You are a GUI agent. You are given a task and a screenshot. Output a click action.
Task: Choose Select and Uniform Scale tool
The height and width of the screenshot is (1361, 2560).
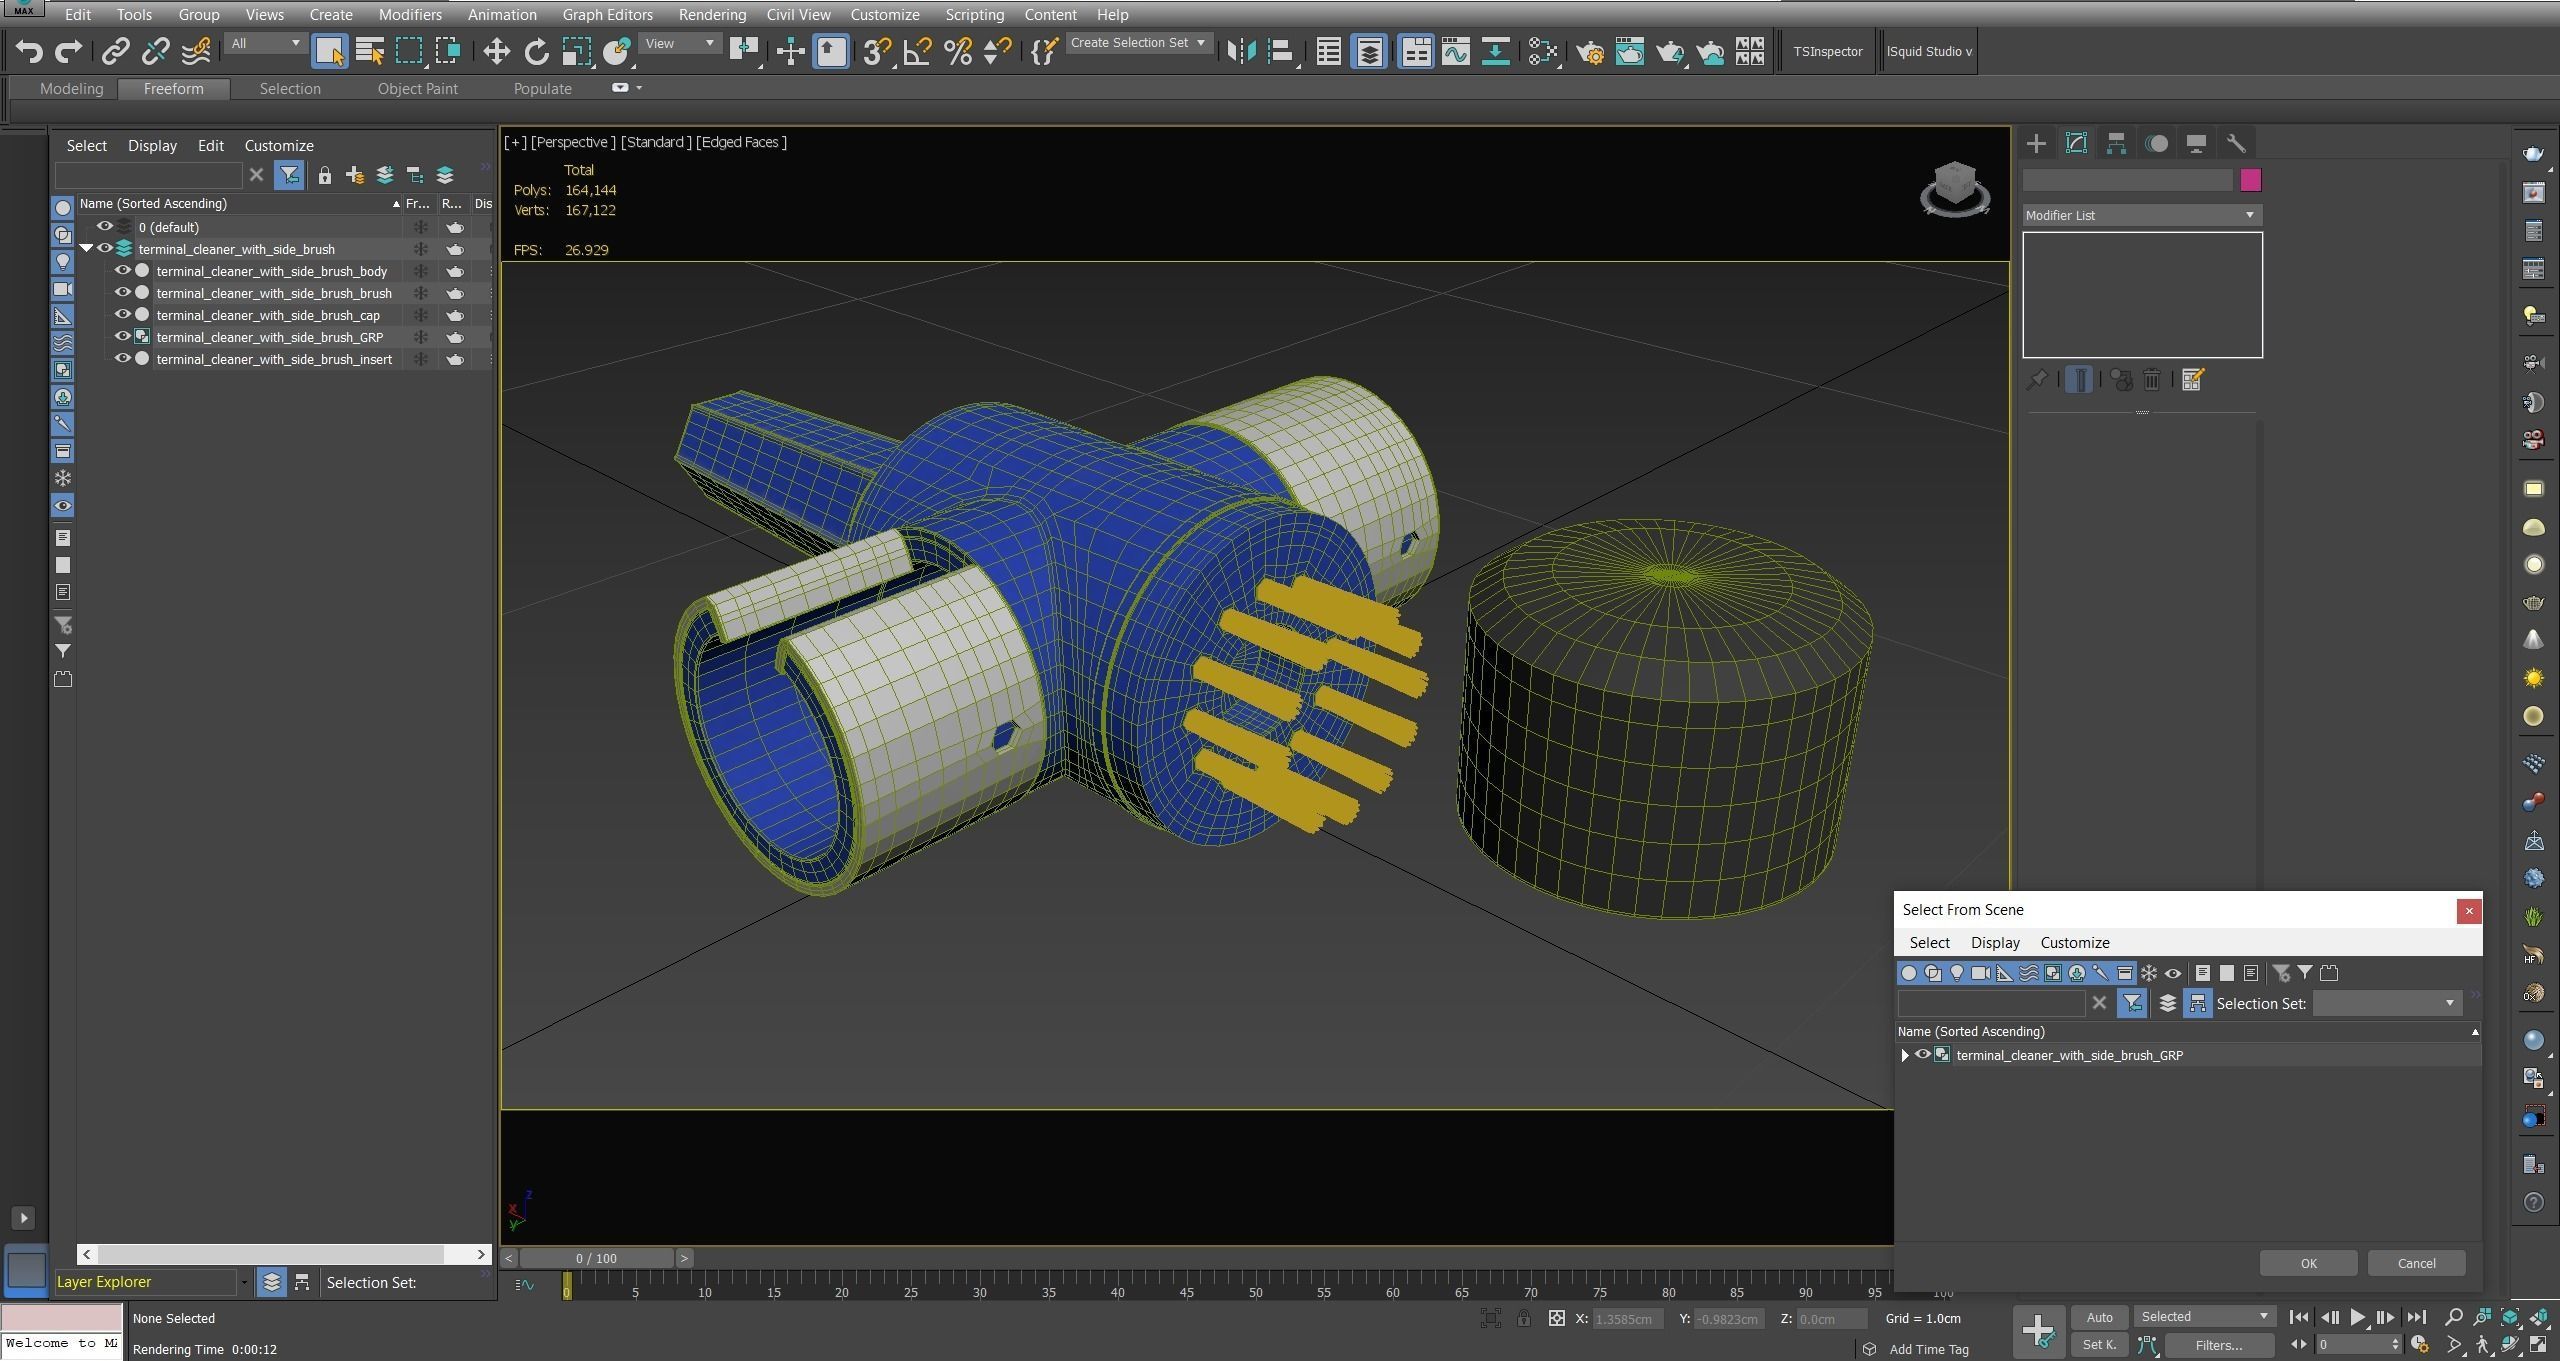coord(577,51)
